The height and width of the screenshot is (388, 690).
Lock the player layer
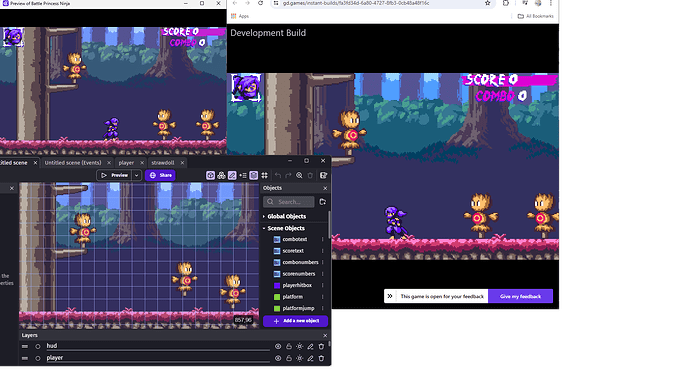tap(289, 358)
